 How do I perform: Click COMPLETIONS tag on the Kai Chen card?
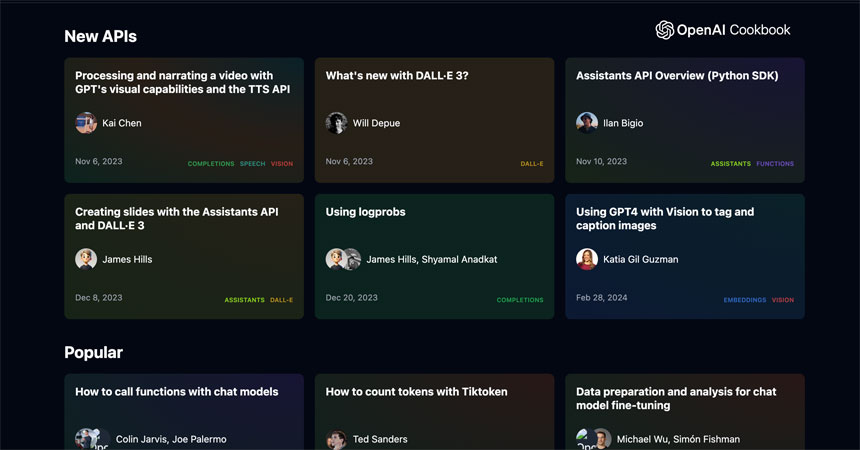(211, 164)
